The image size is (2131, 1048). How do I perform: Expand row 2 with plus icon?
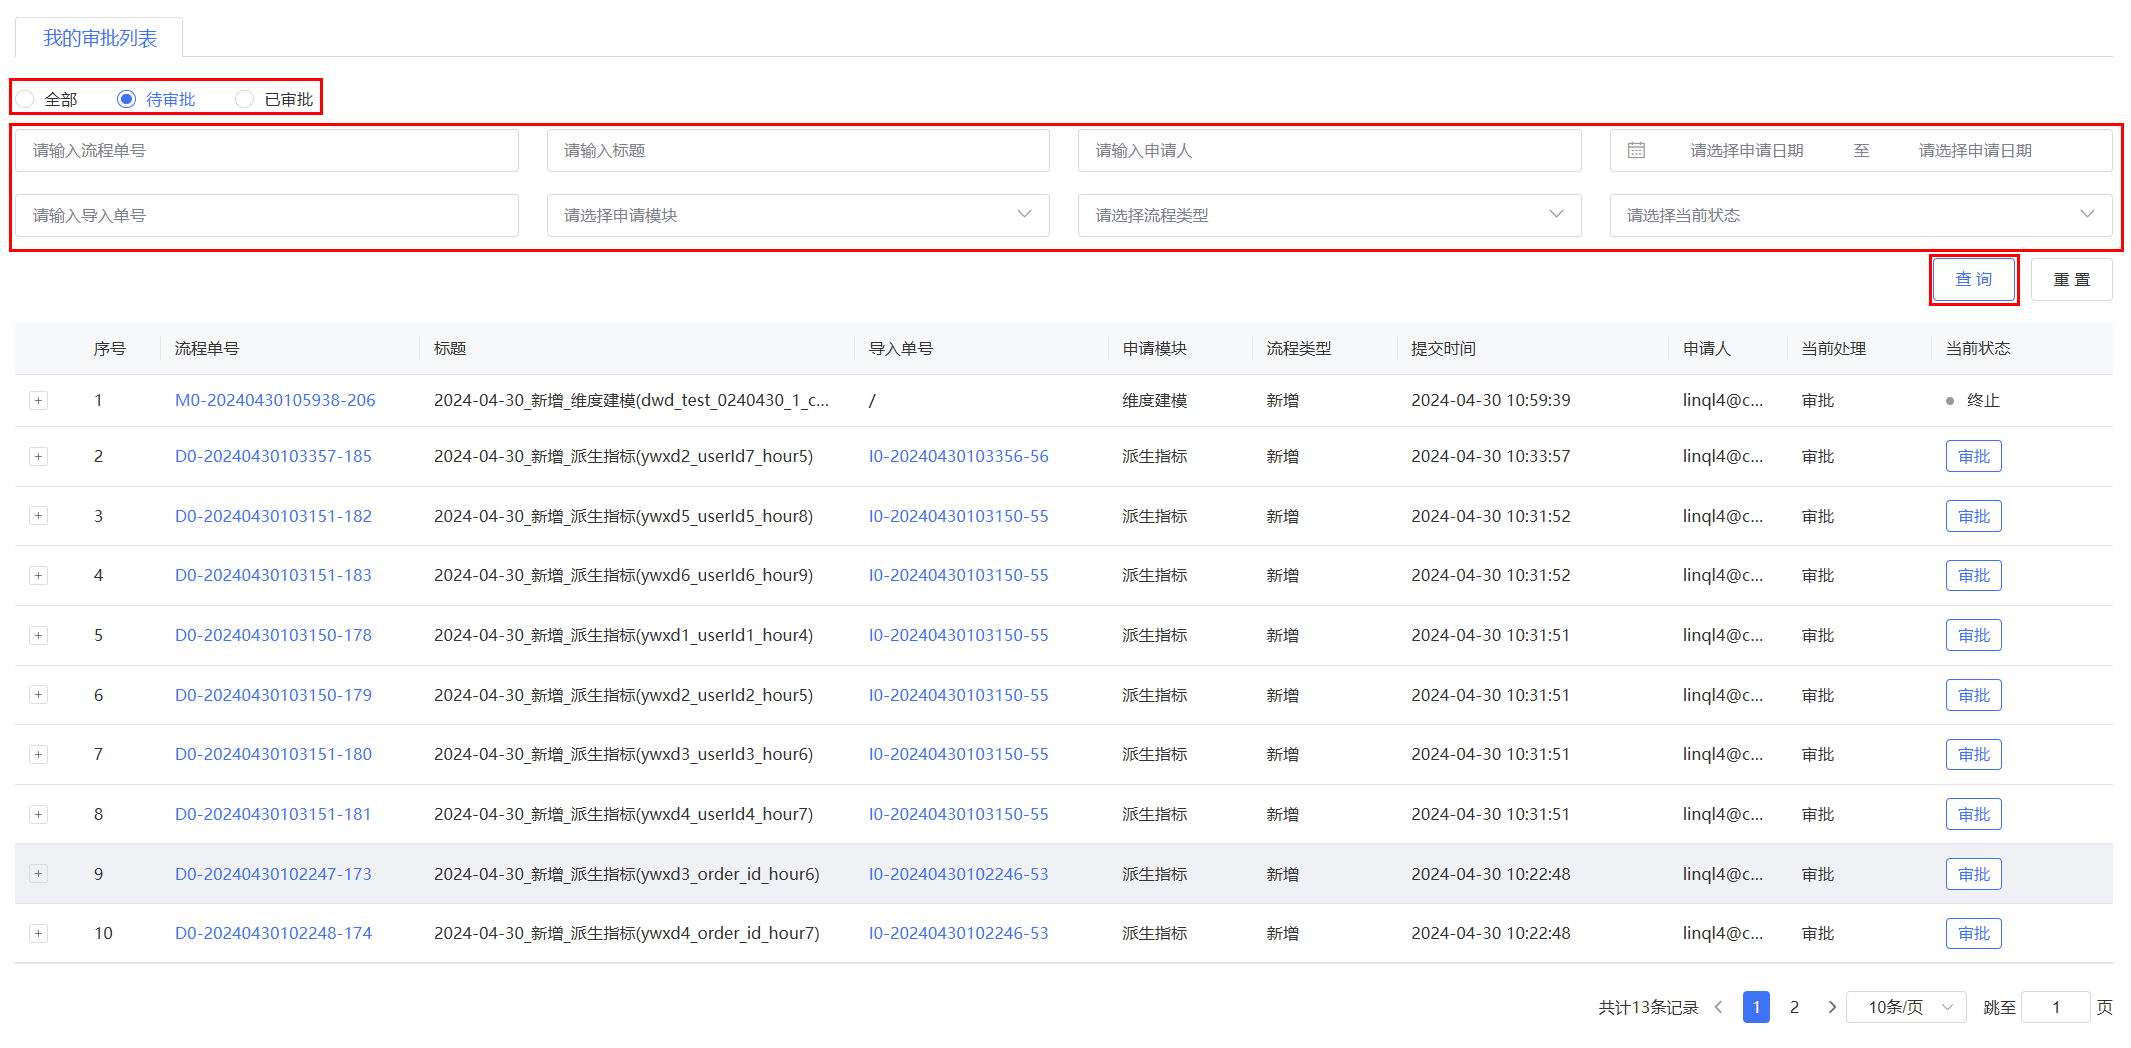point(38,457)
